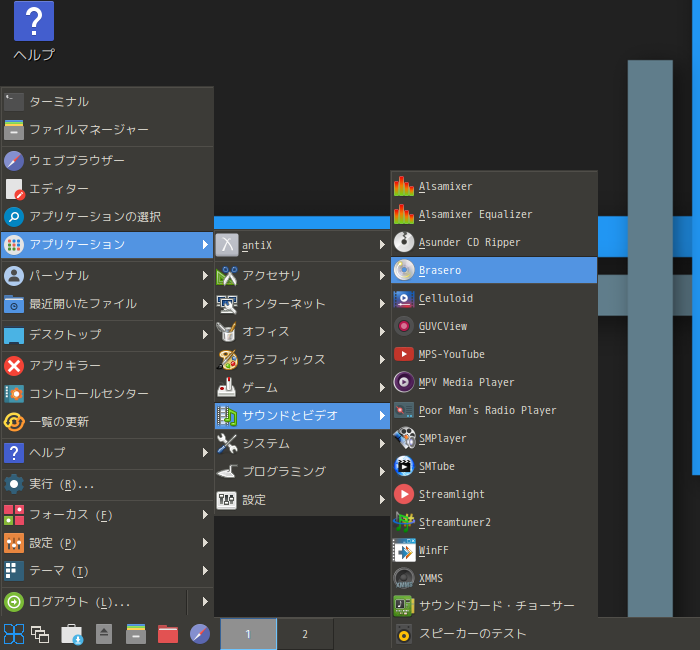The height and width of the screenshot is (650, 700).
Task: Expand the オフィス submenu arrow
Action: [x=382, y=332]
